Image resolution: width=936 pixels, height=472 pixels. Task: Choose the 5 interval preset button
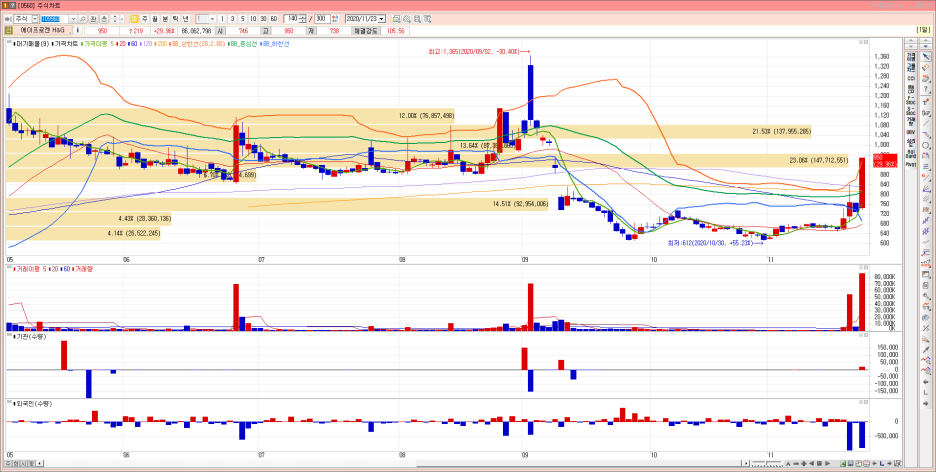pyautogui.click(x=243, y=18)
